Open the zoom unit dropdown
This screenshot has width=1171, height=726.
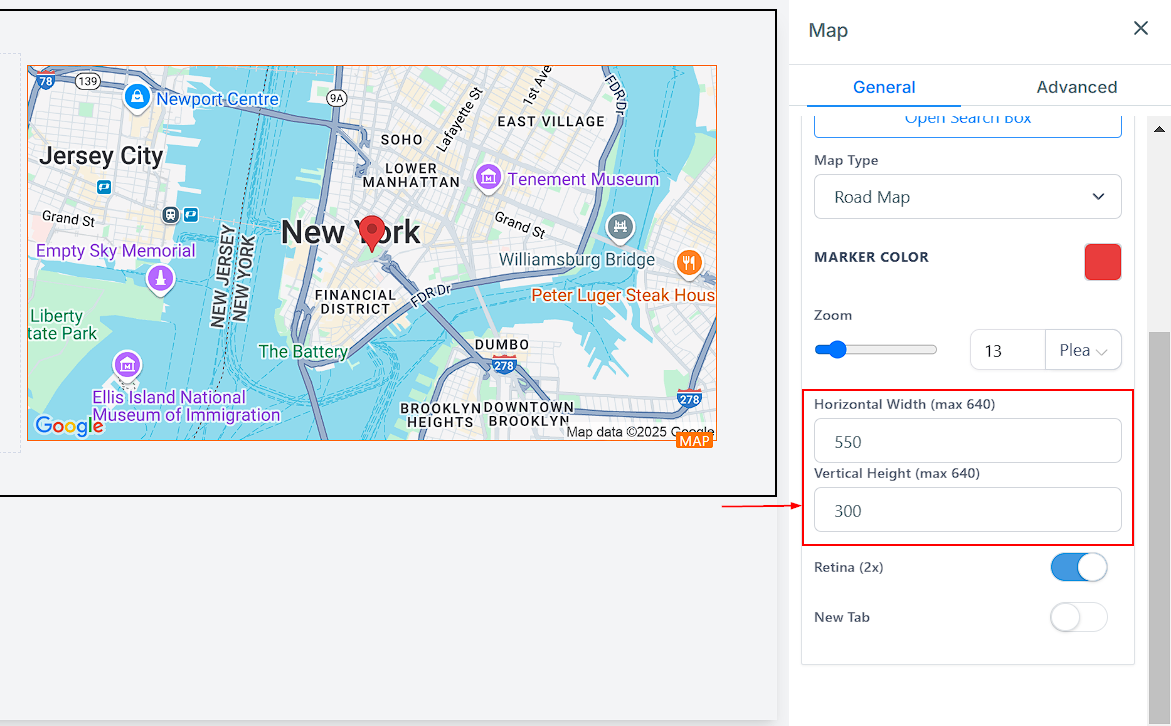pos(1083,351)
